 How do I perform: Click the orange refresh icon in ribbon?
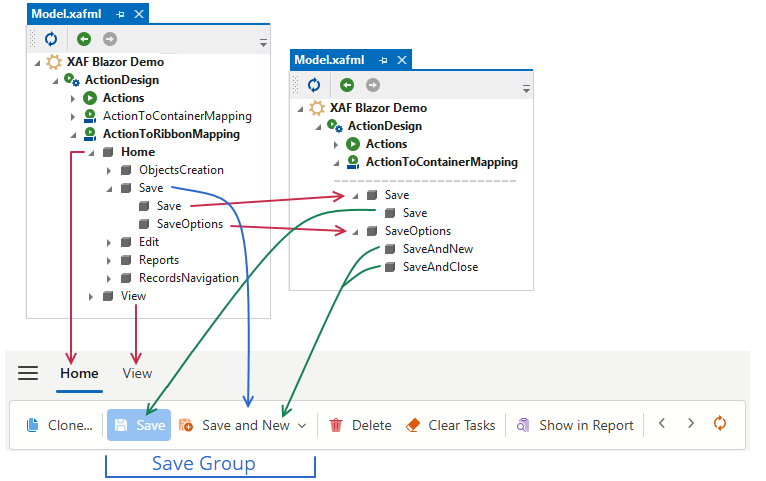point(720,424)
